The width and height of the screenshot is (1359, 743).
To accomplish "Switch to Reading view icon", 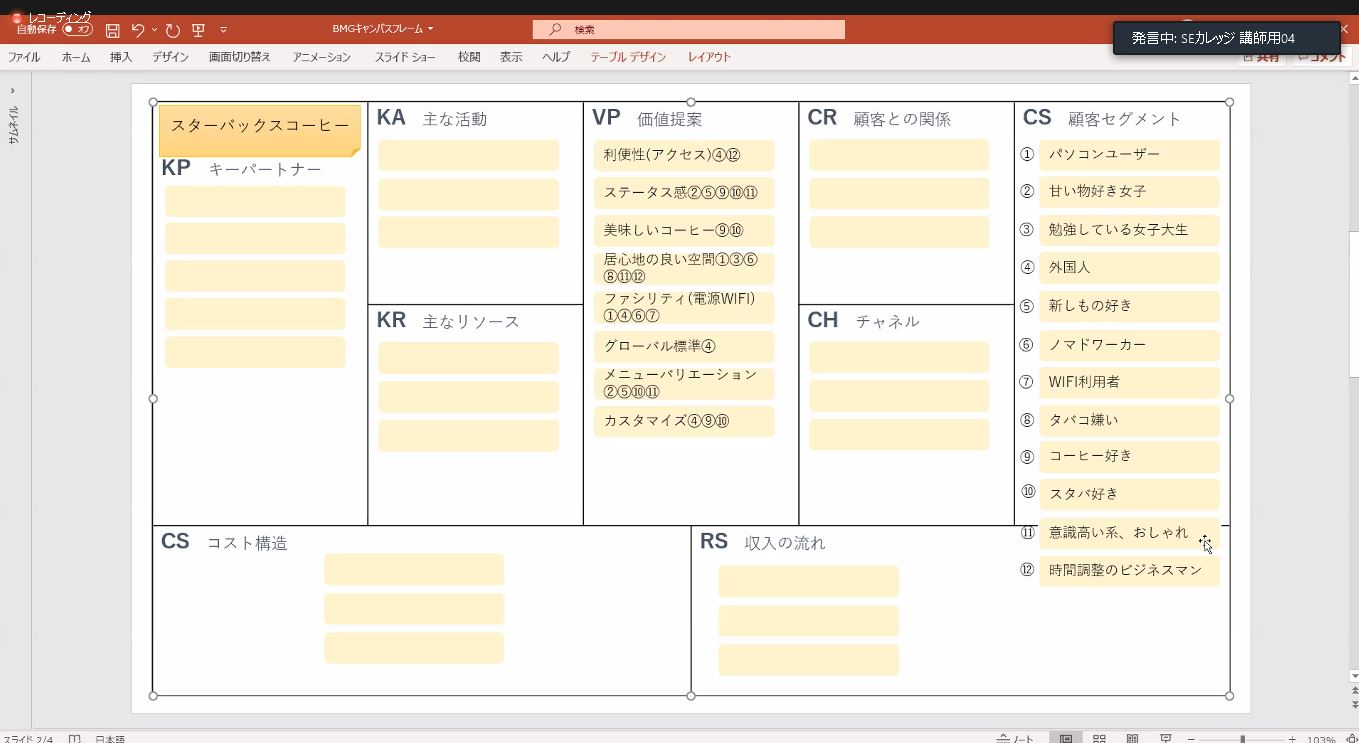I will (x=1132, y=739).
